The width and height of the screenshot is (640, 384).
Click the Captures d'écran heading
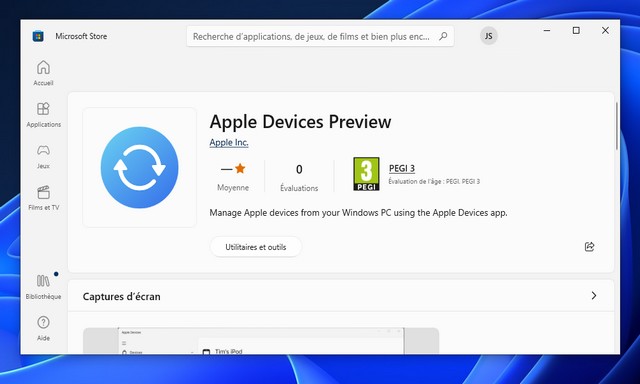pos(122,297)
